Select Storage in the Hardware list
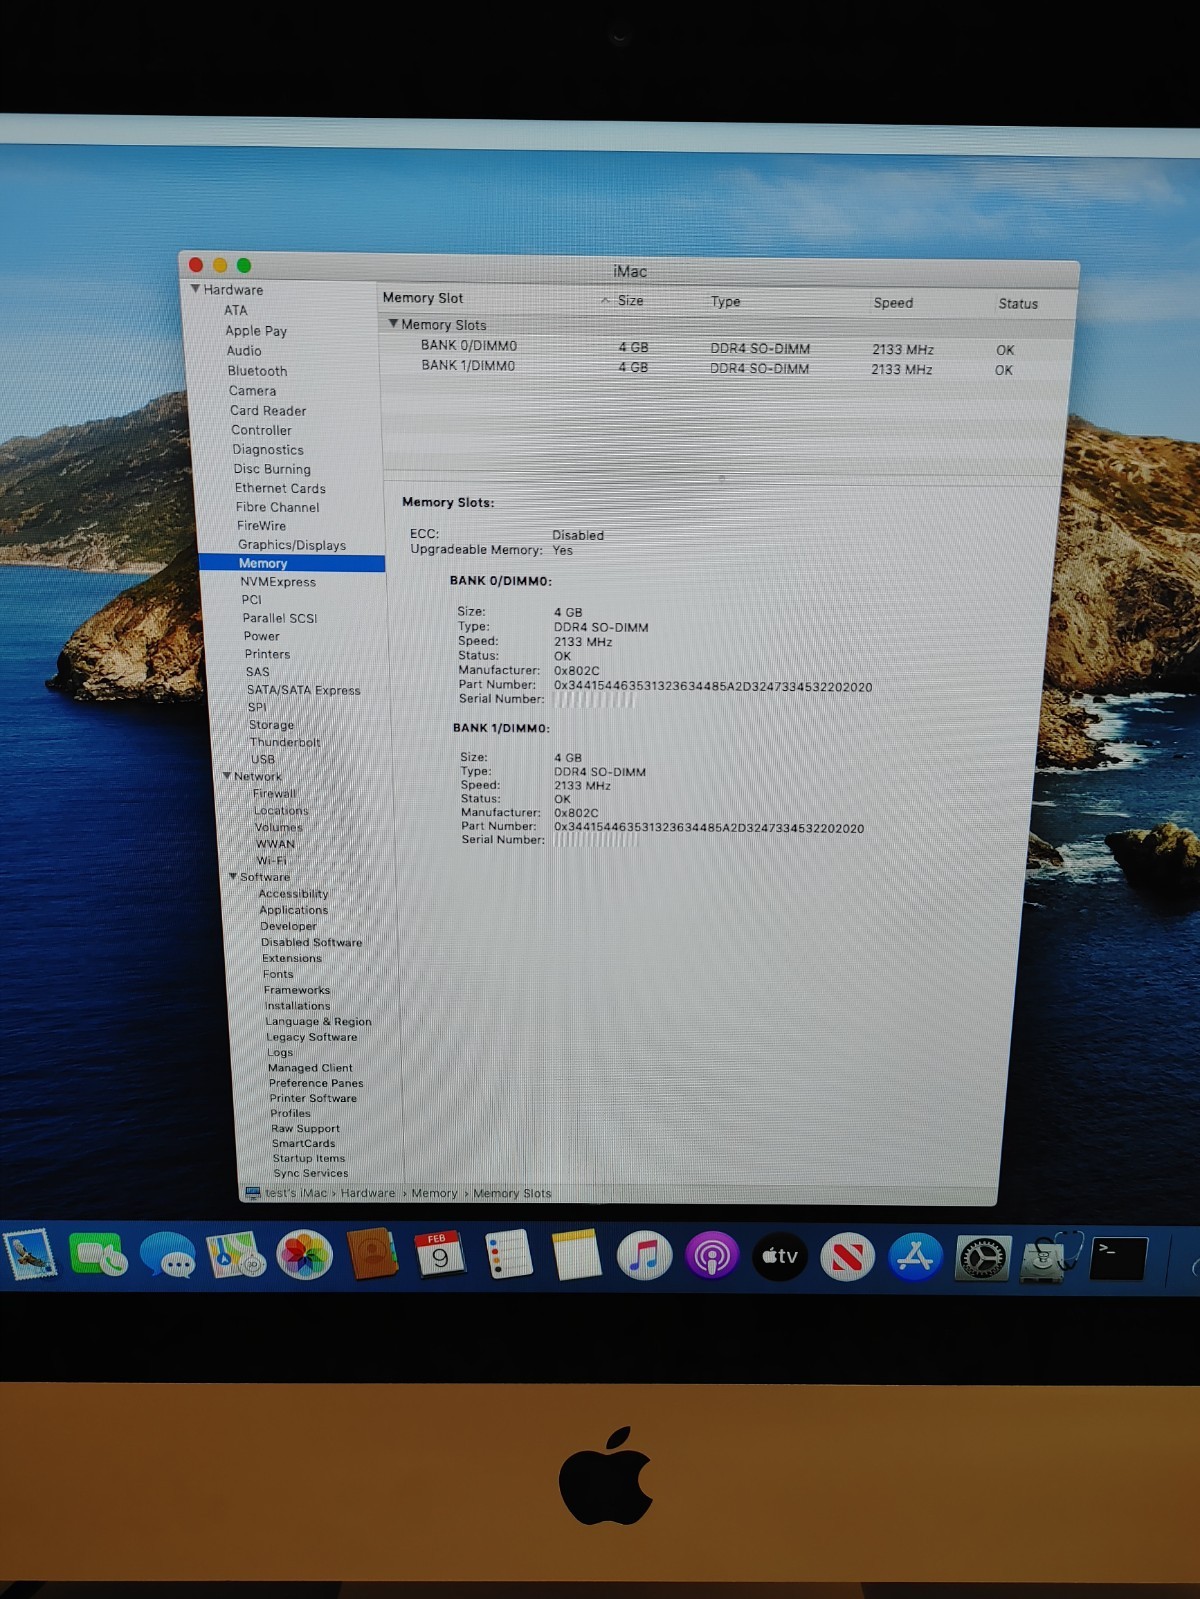 pyautogui.click(x=271, y=725)
